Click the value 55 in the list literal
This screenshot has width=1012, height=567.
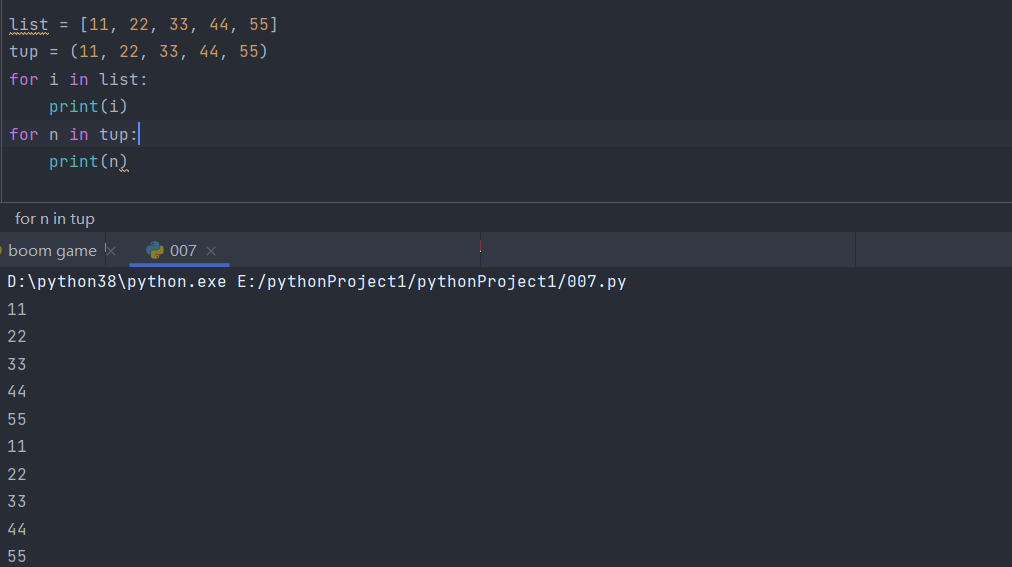pos(259,24)
